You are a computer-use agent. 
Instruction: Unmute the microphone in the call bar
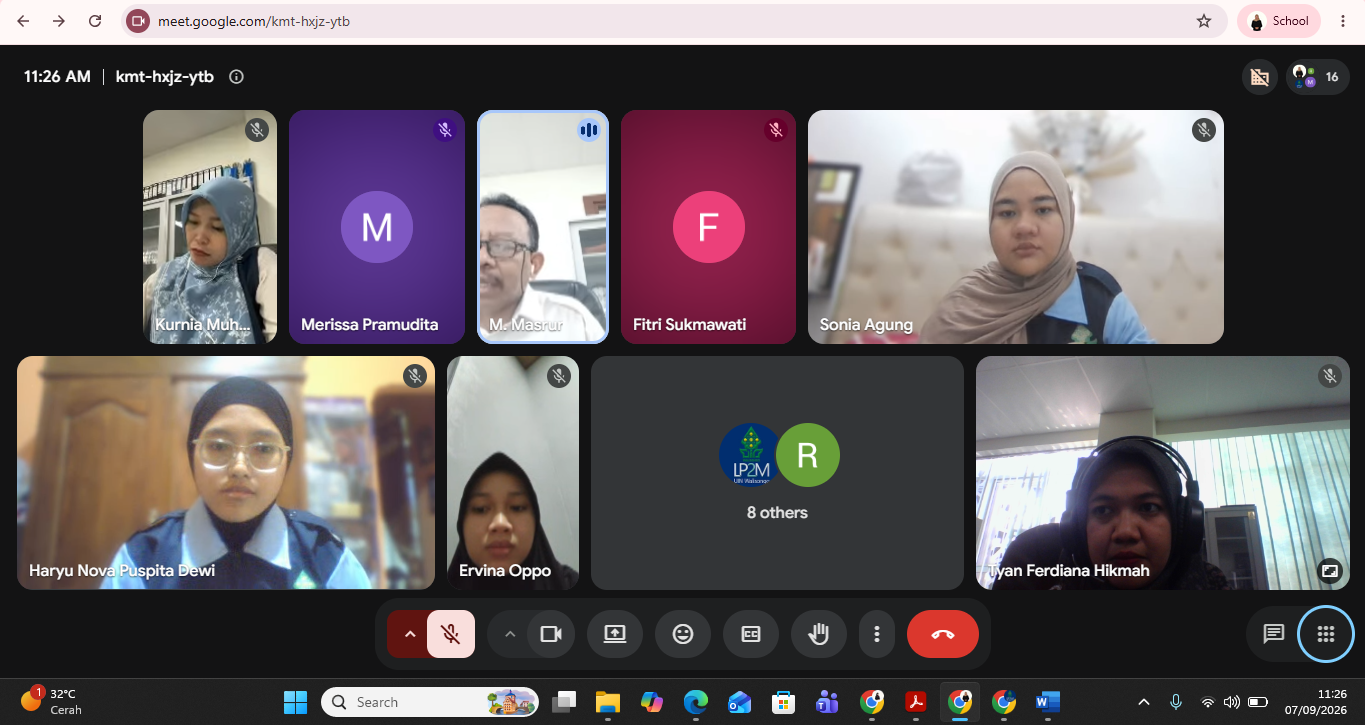pyautogui.click(x=451, y=634)
